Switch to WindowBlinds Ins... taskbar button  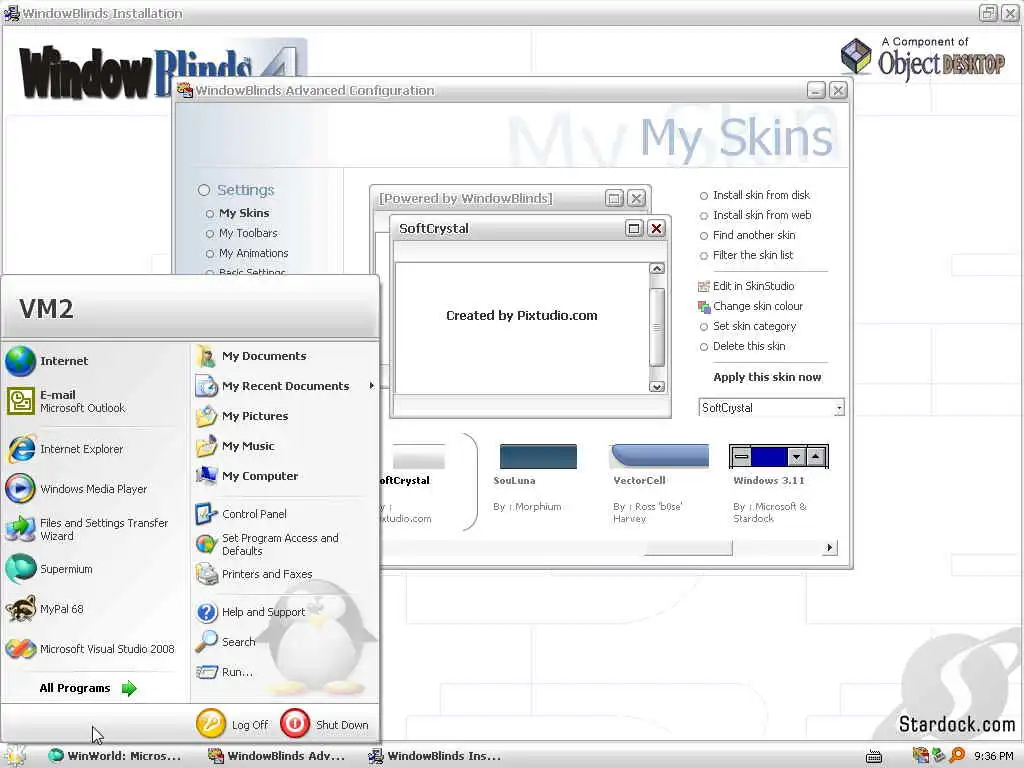point(435,756)
